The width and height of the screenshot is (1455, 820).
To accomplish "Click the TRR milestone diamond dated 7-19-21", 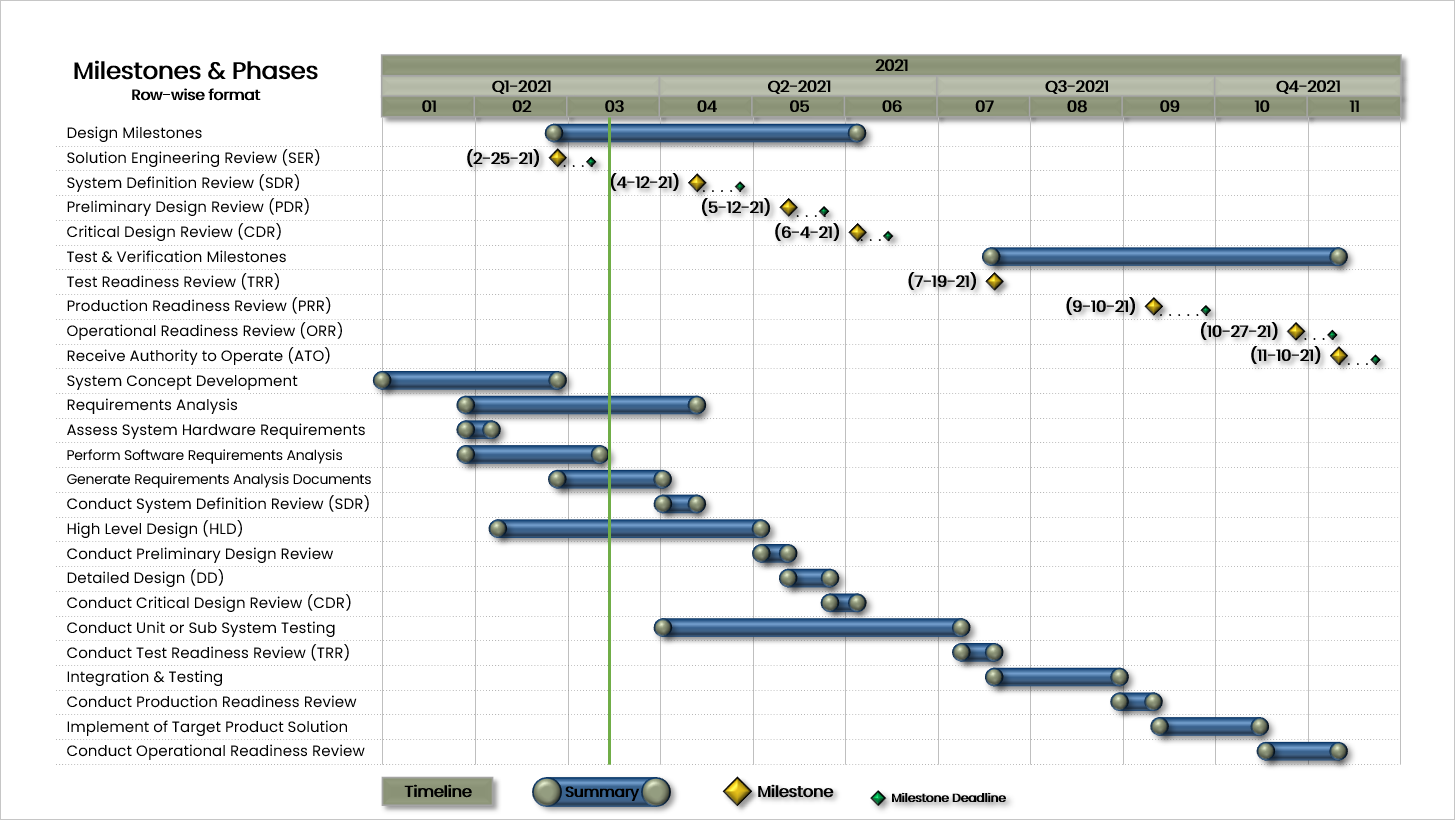I will tap(994, 282).
